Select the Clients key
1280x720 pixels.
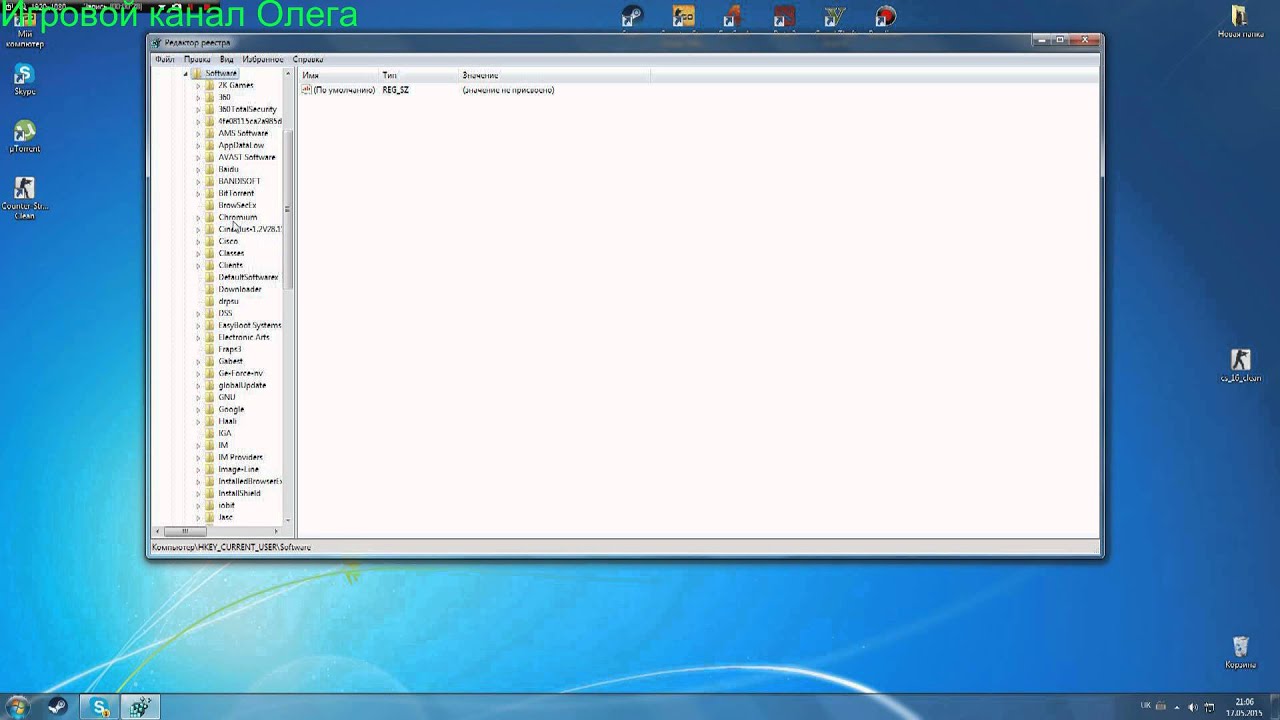coord(230,265)
